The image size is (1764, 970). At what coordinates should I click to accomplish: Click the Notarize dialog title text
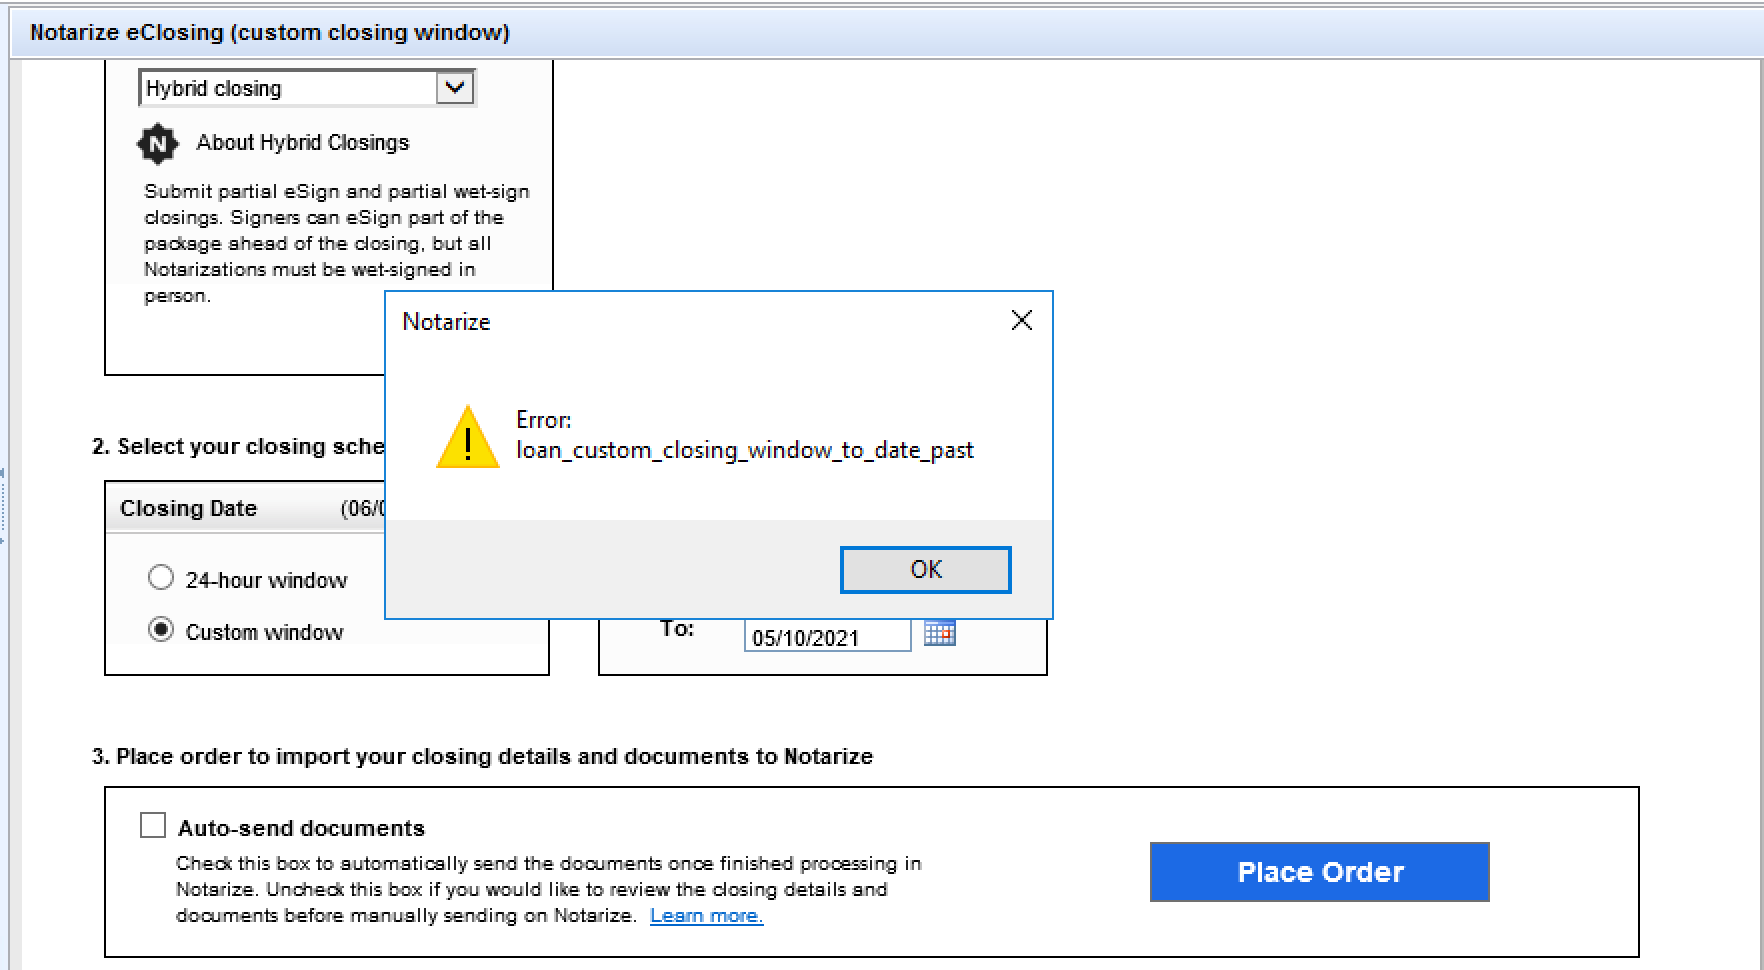tap(446, 322)
